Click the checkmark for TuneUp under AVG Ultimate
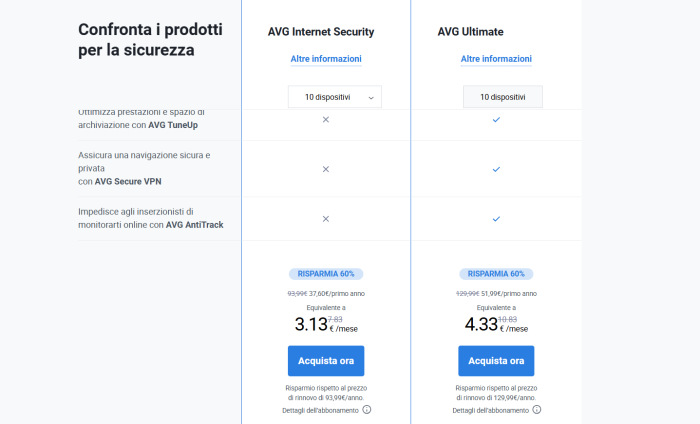The height and width of the screenshot is (424, 700). (x=496, y=119)
